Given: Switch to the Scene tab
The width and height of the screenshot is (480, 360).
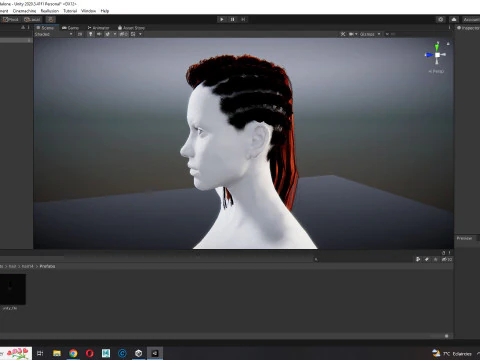Looking at the screenshot, I should tap(46, 28).
